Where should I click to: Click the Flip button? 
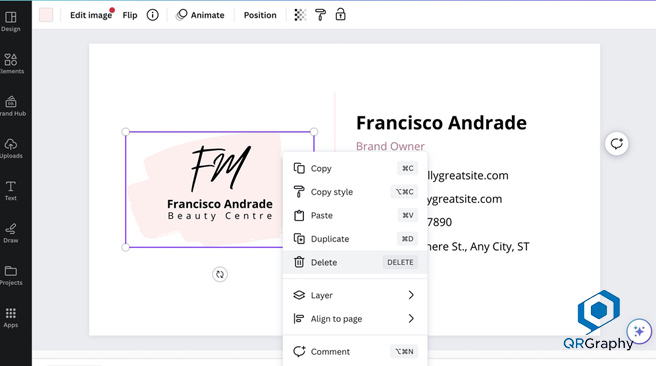click(130, 15)
